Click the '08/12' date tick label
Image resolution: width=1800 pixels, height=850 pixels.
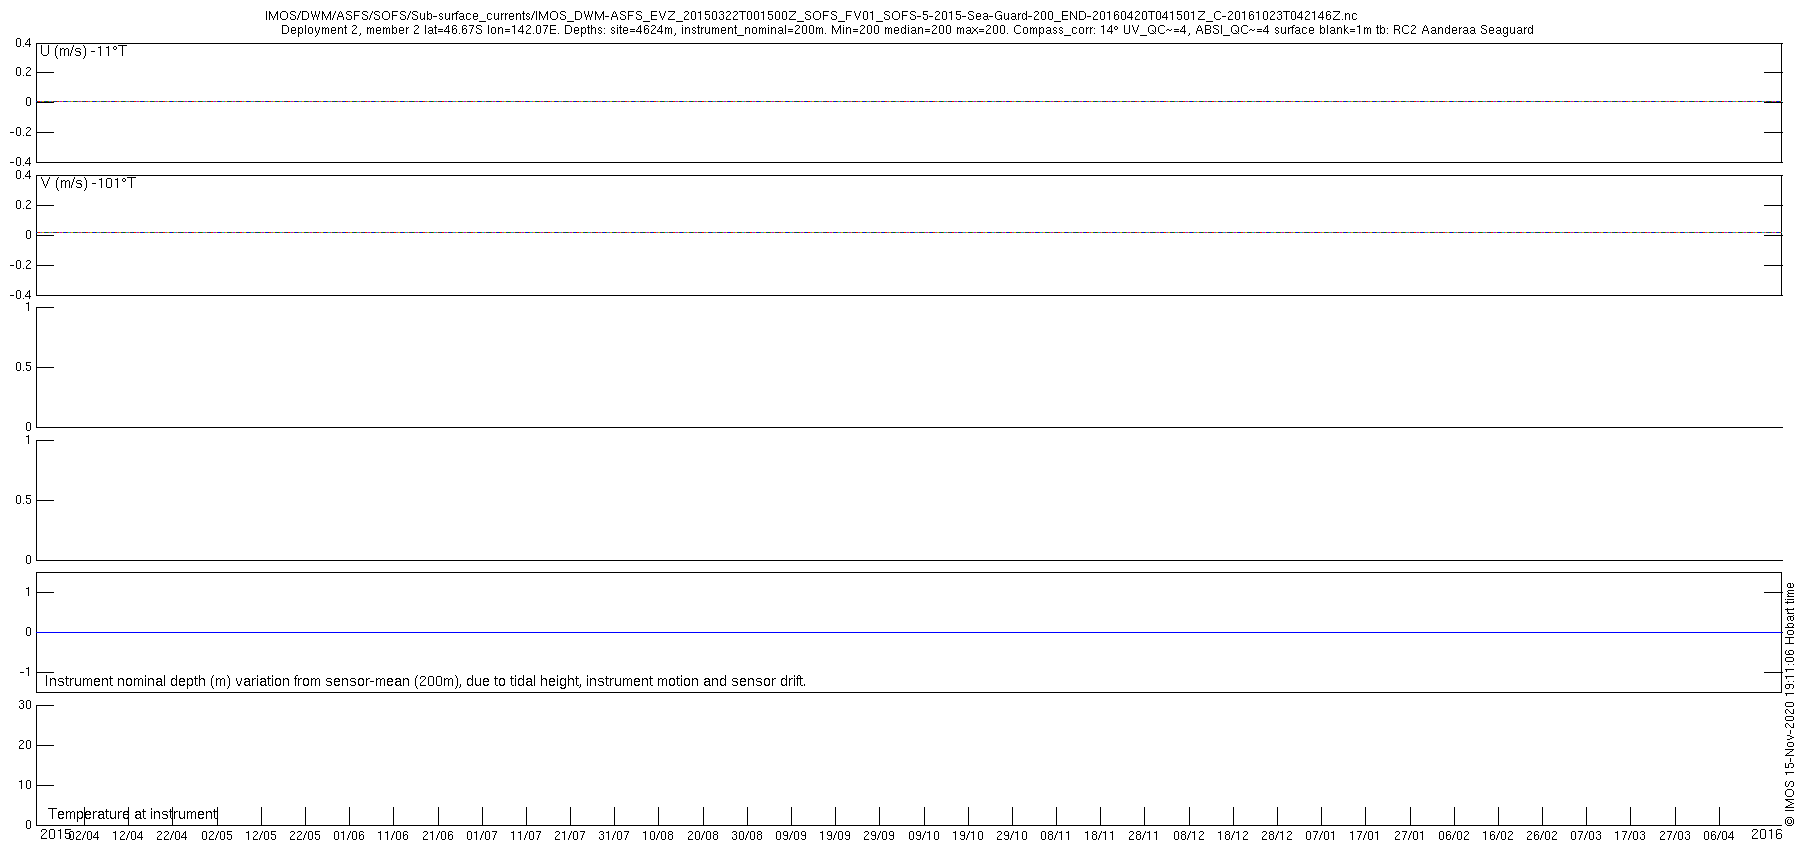coord(1189,836)
